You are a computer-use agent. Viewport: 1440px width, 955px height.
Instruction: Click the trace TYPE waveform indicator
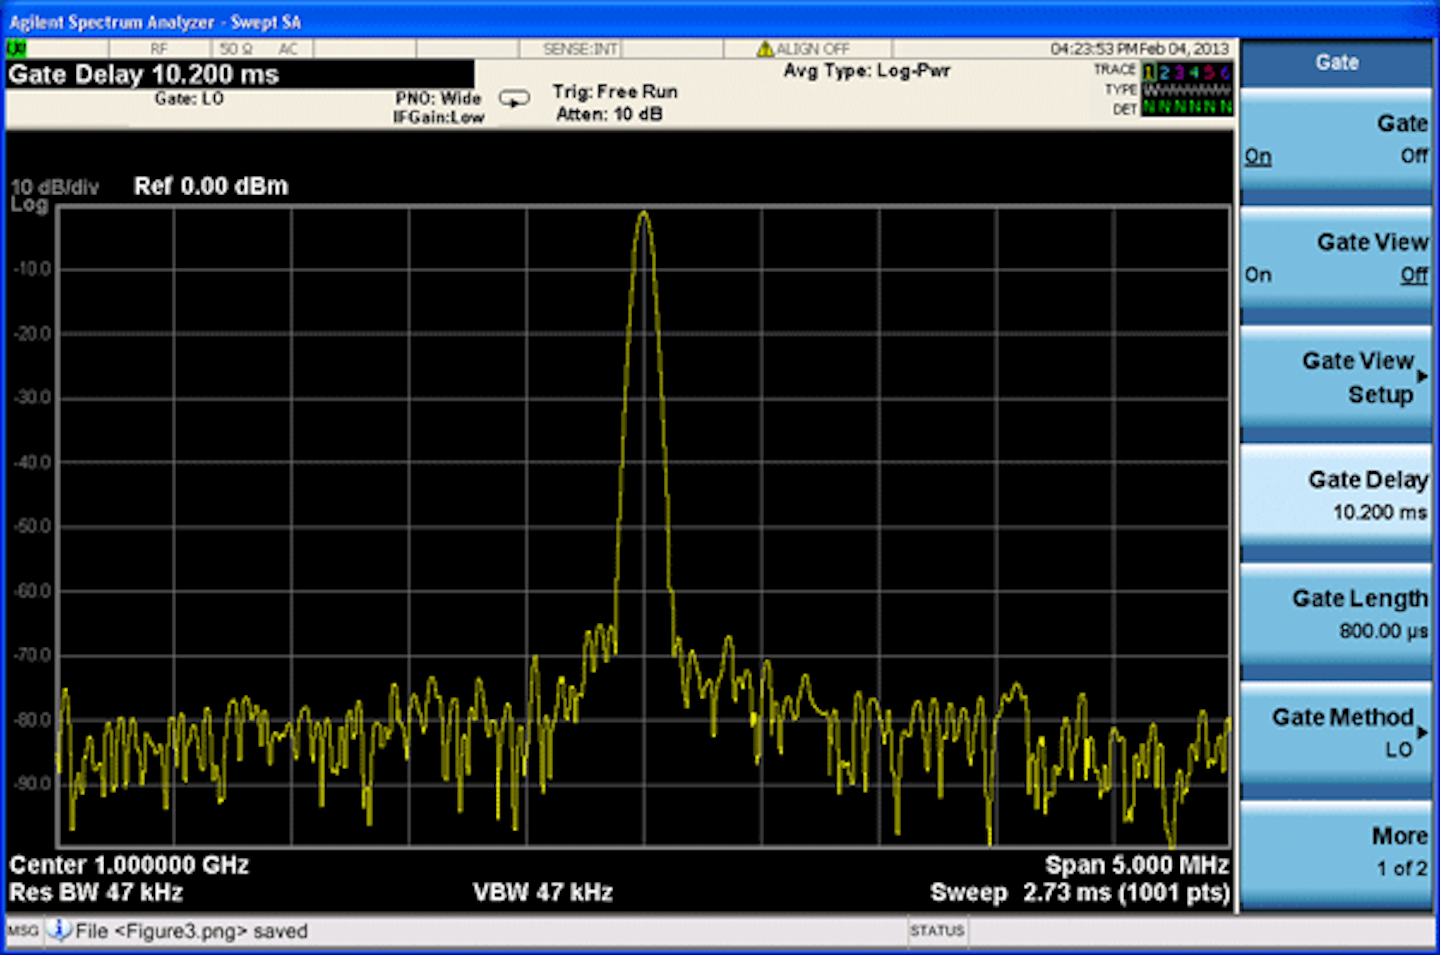click(x=1152, y=89)
